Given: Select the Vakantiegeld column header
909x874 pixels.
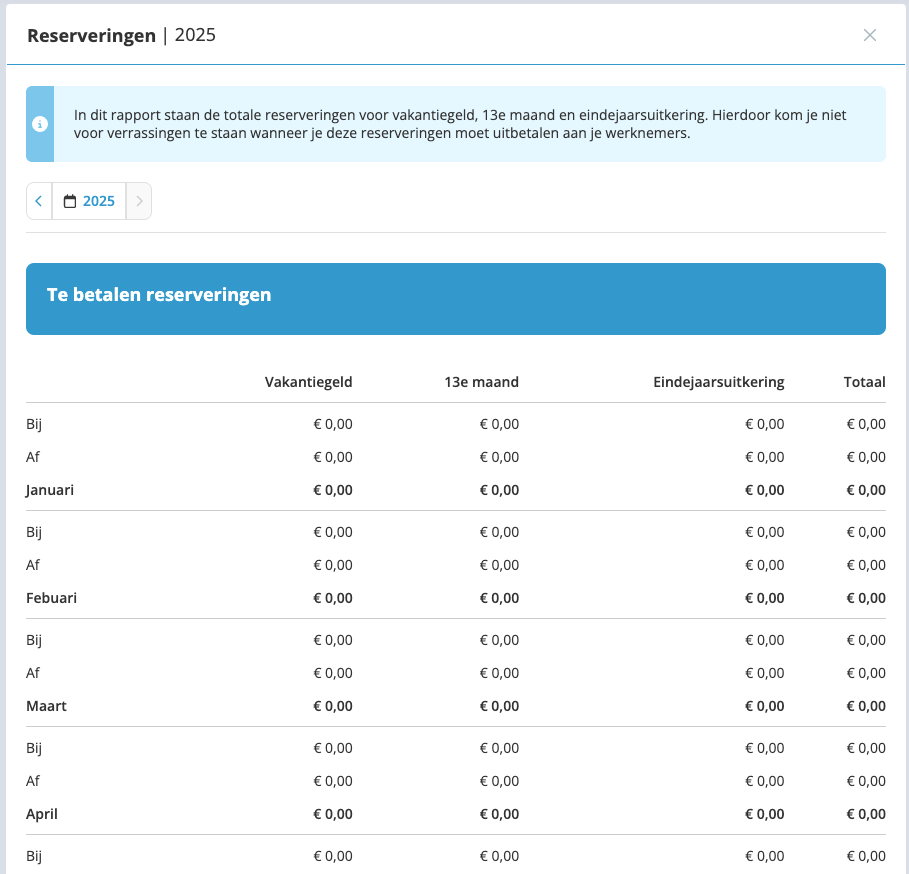Looking at the screenshot, I should [x=308, y=382].
